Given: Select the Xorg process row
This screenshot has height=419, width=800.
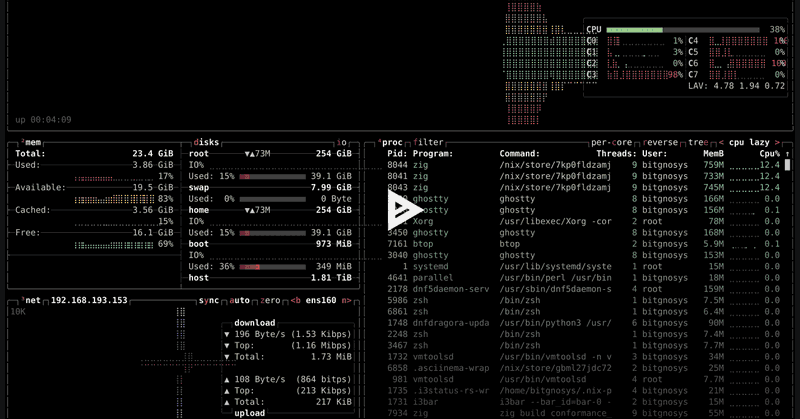Looking at the screenshot, I should point(583,221).
